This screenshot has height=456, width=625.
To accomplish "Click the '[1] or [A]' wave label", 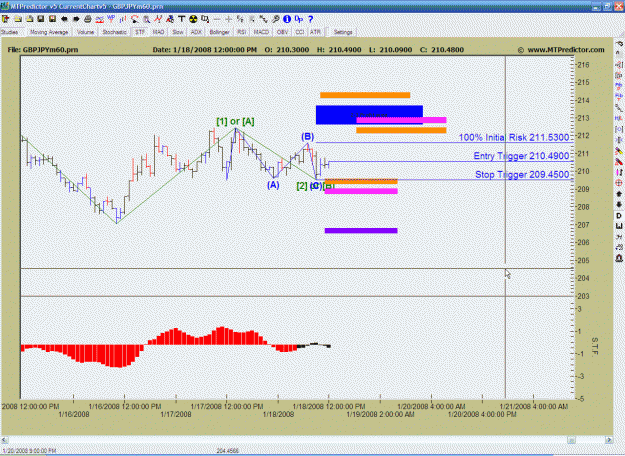I will (x=235, y=121).
